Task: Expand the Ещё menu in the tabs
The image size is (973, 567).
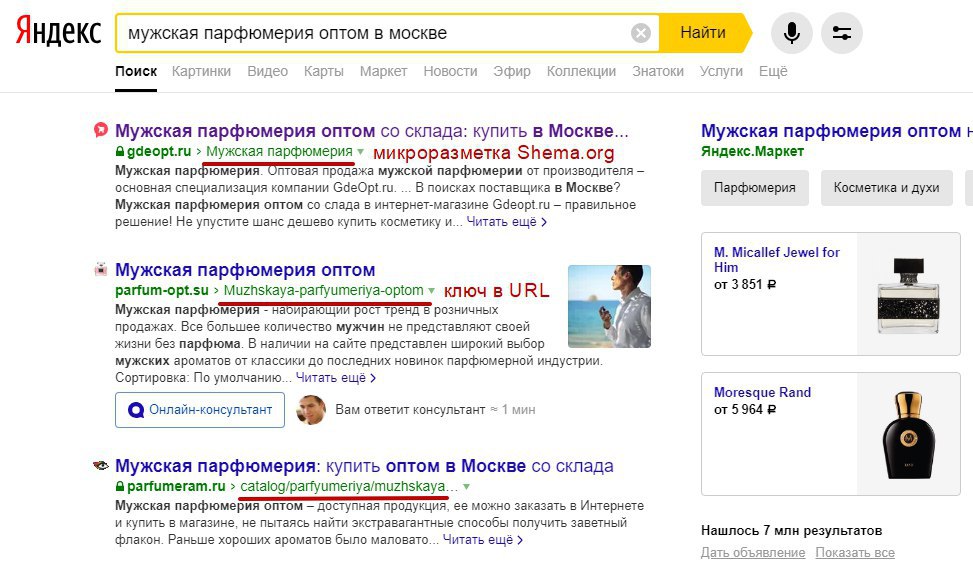Action: [773, 71]
